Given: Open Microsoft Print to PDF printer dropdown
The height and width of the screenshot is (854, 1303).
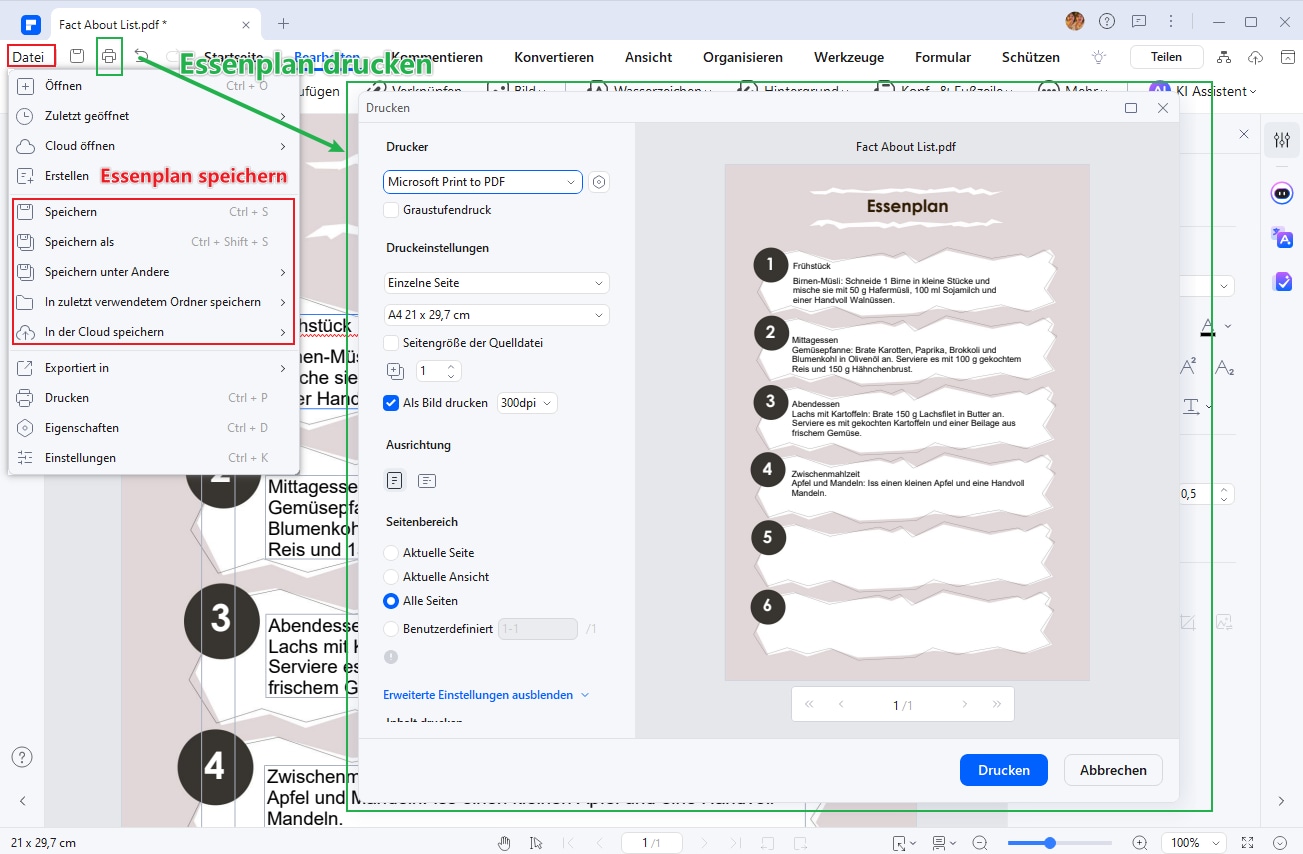Looking at the screenshot, I should tap(483, 182).
